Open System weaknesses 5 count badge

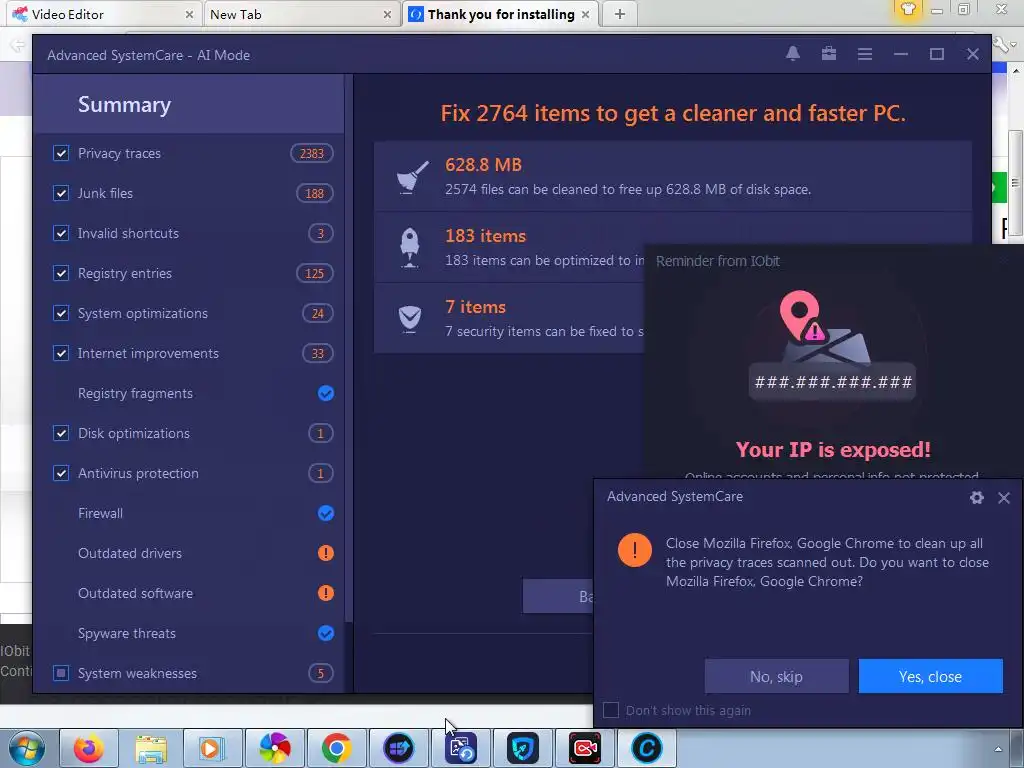[x=320, y=673]
